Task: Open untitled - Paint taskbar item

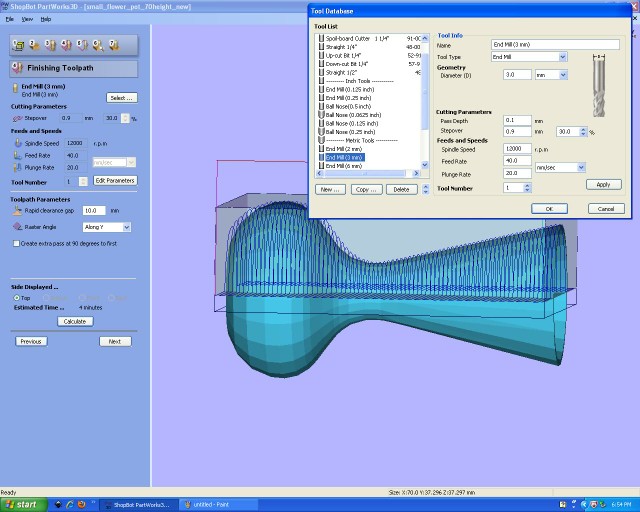Action: click(x=218, y=505)
